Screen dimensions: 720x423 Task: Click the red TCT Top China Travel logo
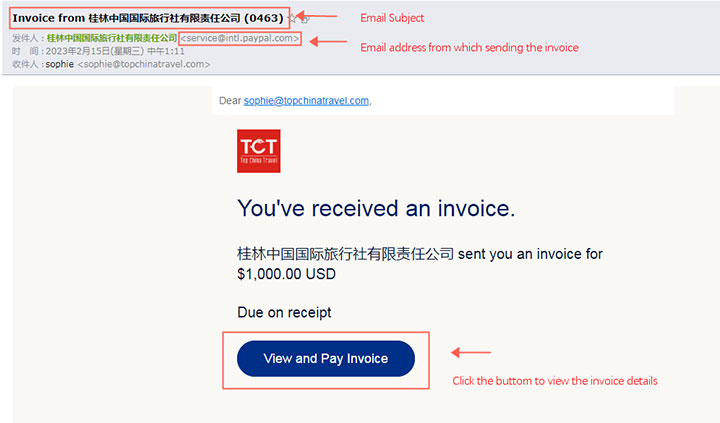pos(259,151)
